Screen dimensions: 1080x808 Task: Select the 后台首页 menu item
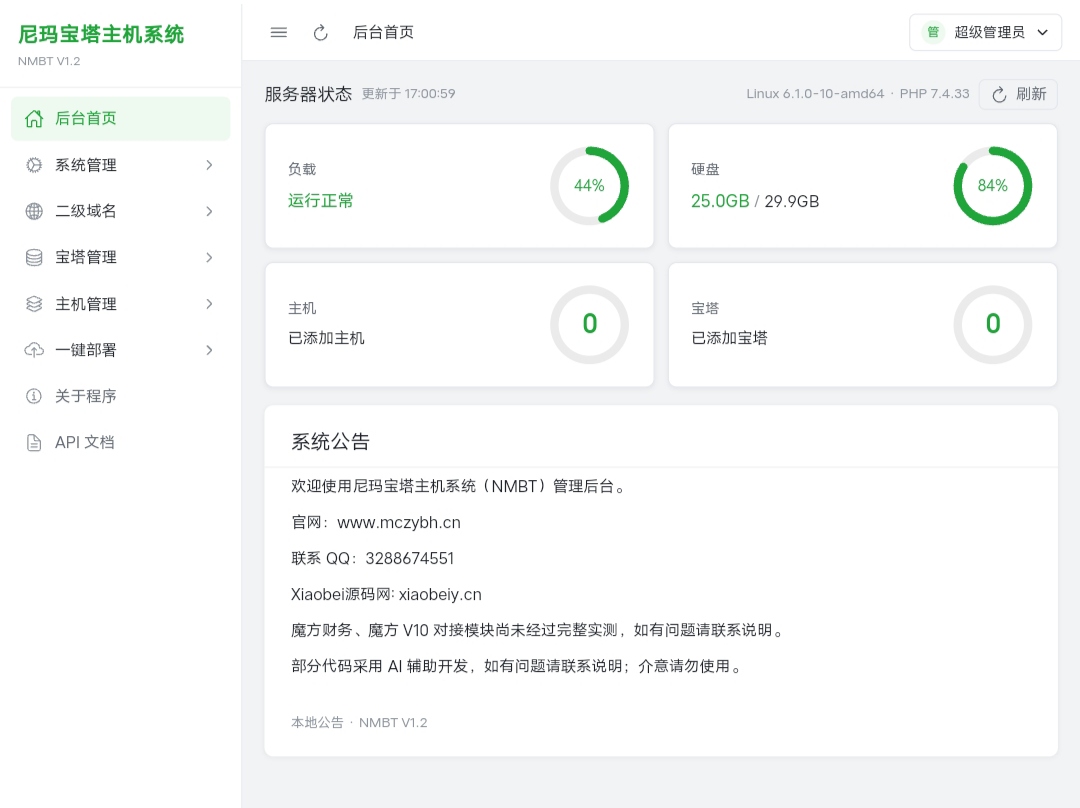[121, 118]
